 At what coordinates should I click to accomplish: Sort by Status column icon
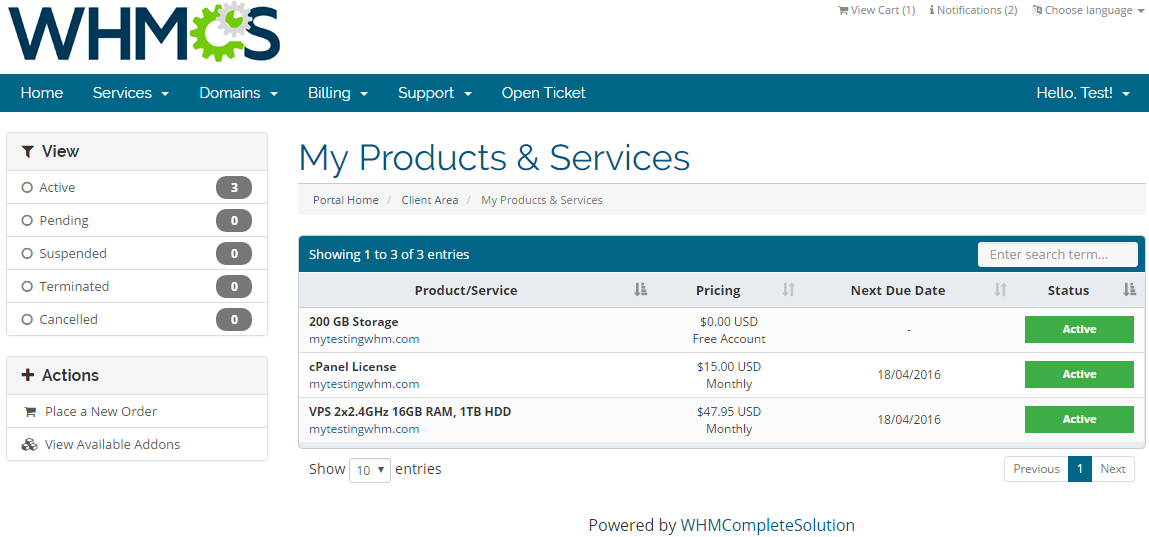[x=1129, y=290]
